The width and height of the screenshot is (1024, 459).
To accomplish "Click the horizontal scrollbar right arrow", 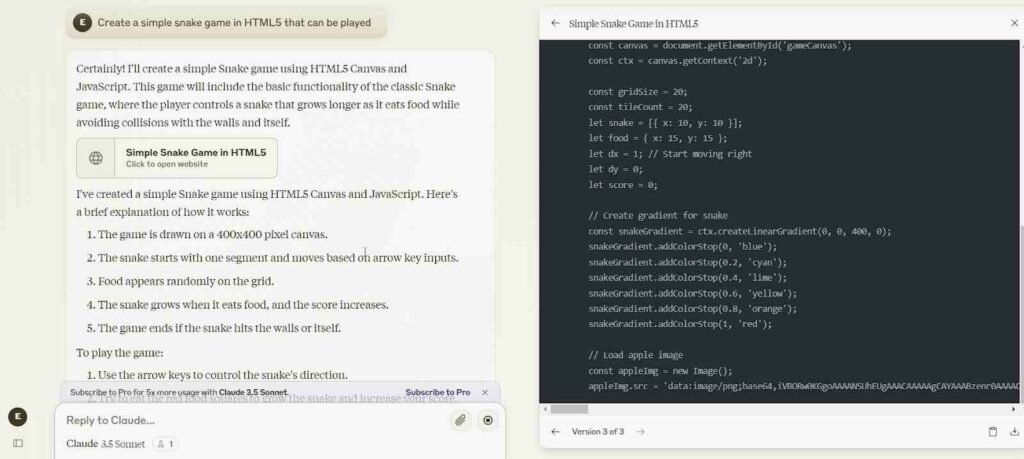I will tap(1014, 409).
